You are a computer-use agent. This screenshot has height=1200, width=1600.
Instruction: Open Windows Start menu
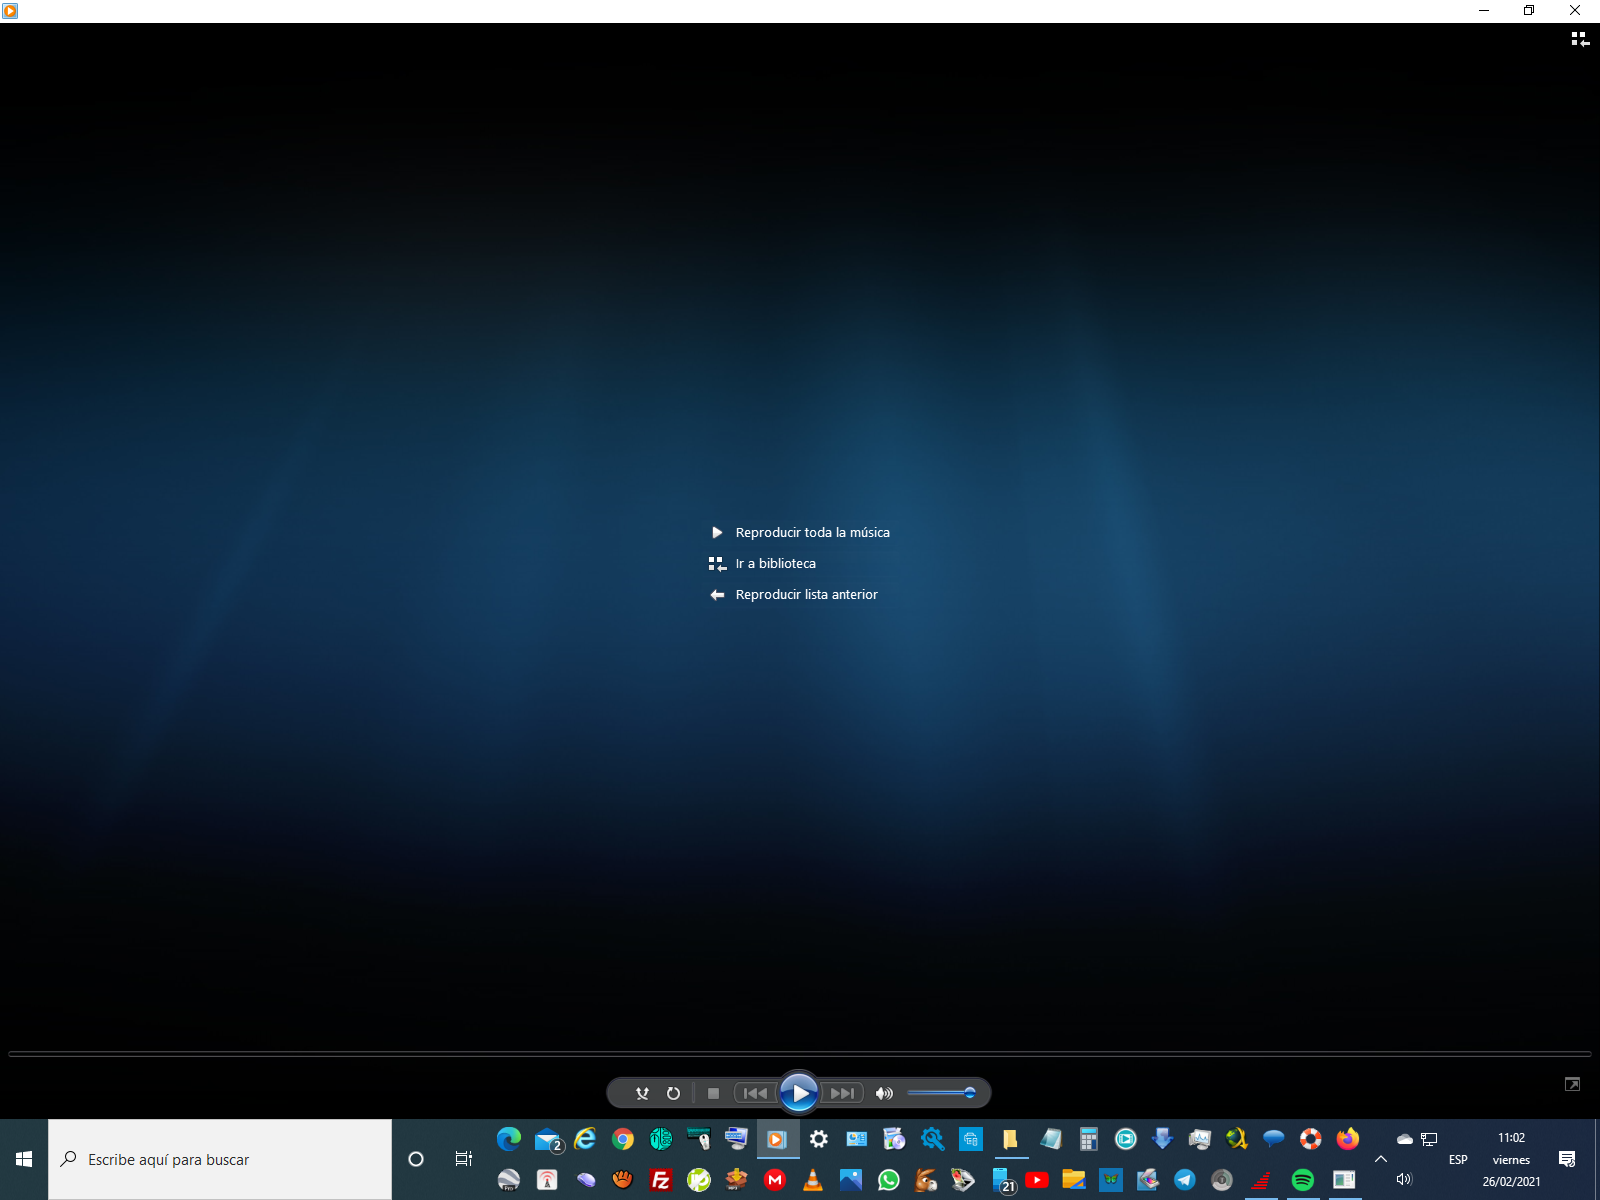(24, 1159)
